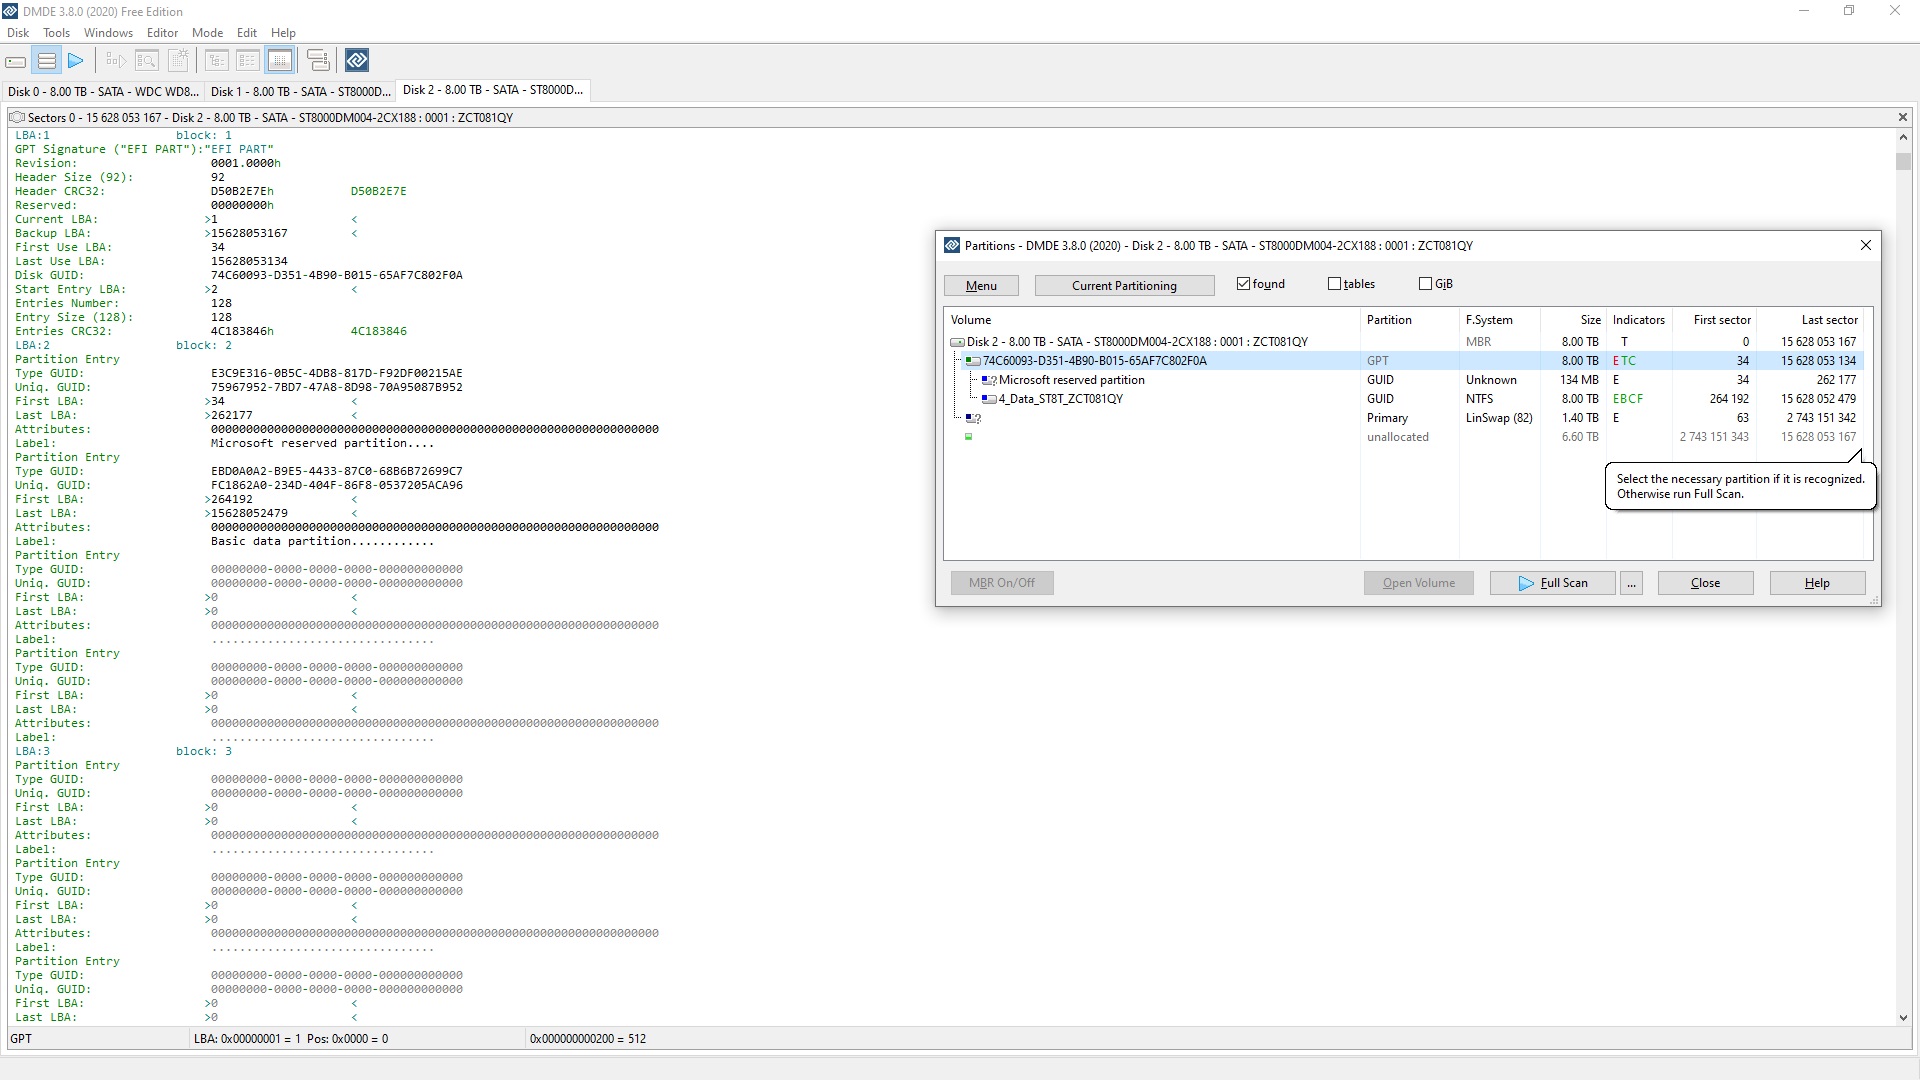Viewport: 1920px width, 1080px height.
Task: Select the 4_Data_ST8T_ZCT081QY volume row
Action: (x=1404, y=399)
